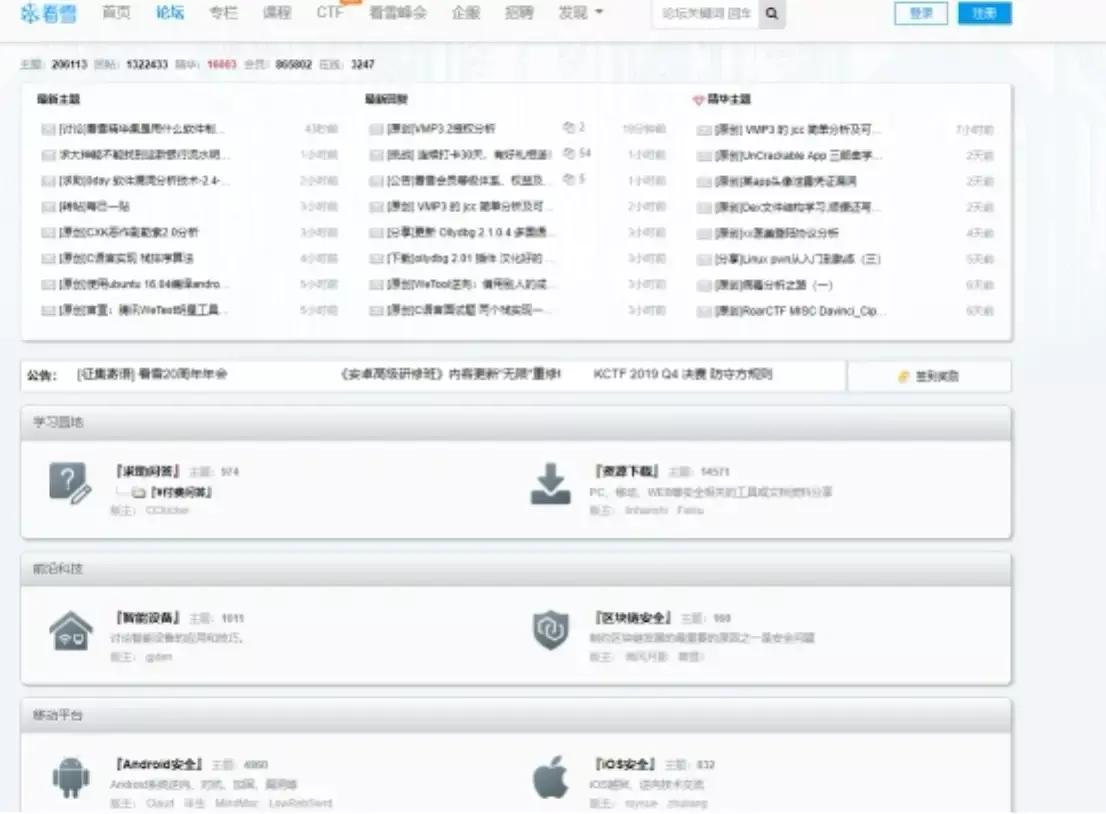Click the search magnifier icon
The width and height of the screenshot is (1106, 814).
tap(769, 15)
